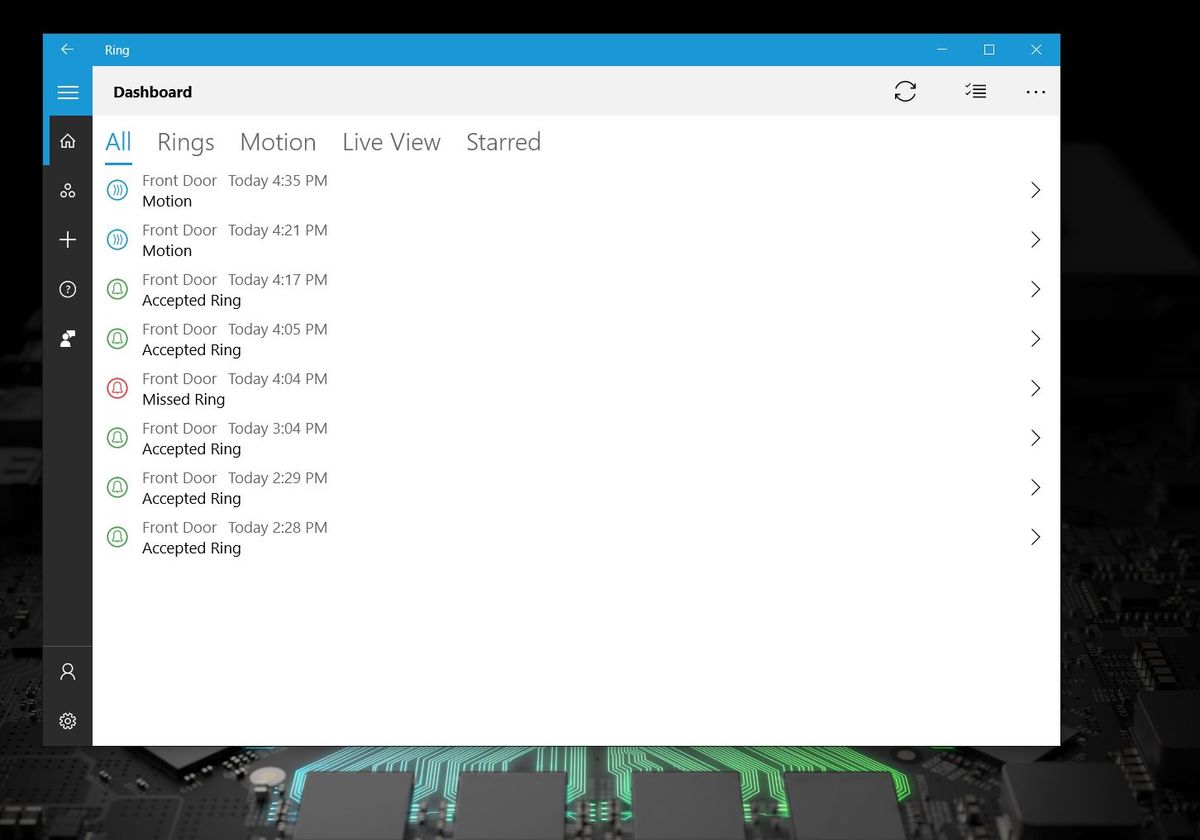Minimize the Ring window
1200x840 pixels.
pyautogui.click(x=942, y=49)
